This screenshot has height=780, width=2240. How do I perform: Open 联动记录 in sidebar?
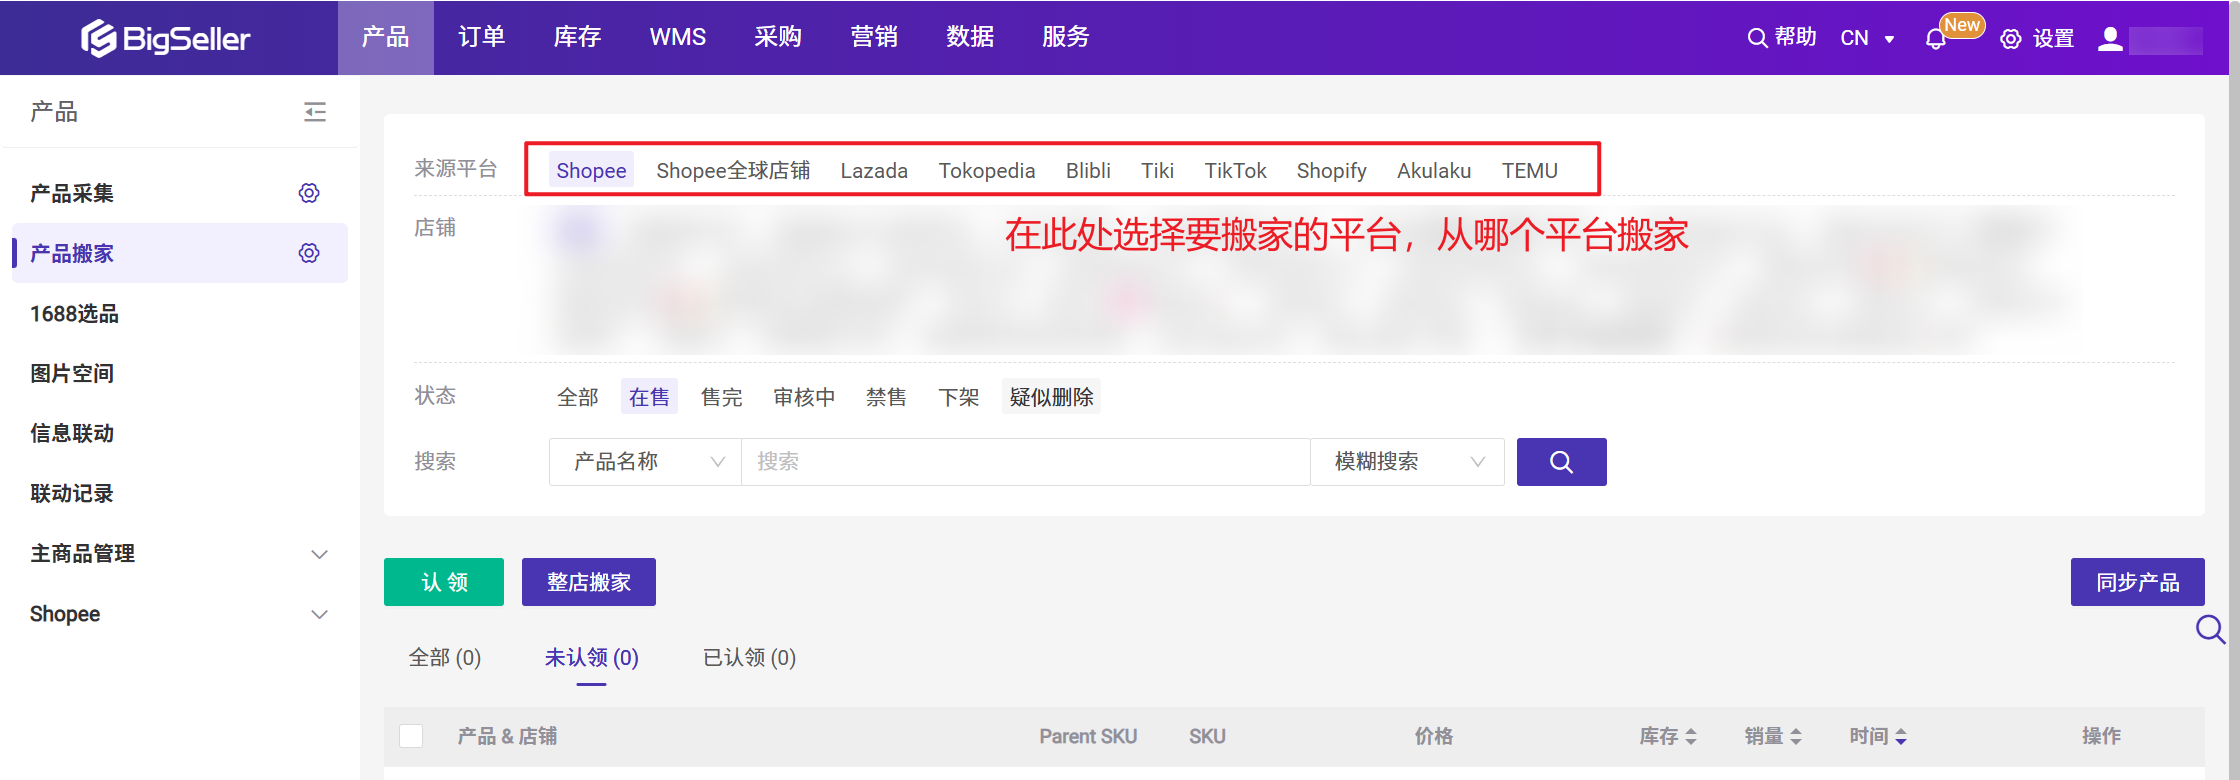click(x=72, y=494)
